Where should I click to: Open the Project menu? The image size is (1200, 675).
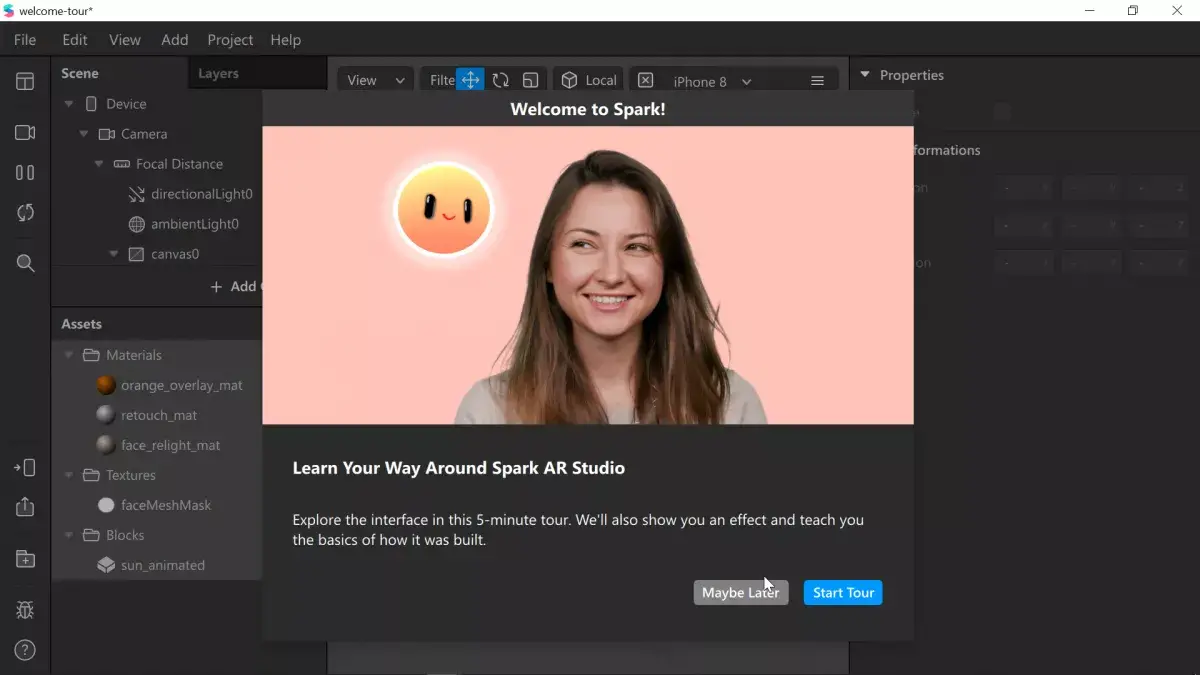(x=230, y=40)
